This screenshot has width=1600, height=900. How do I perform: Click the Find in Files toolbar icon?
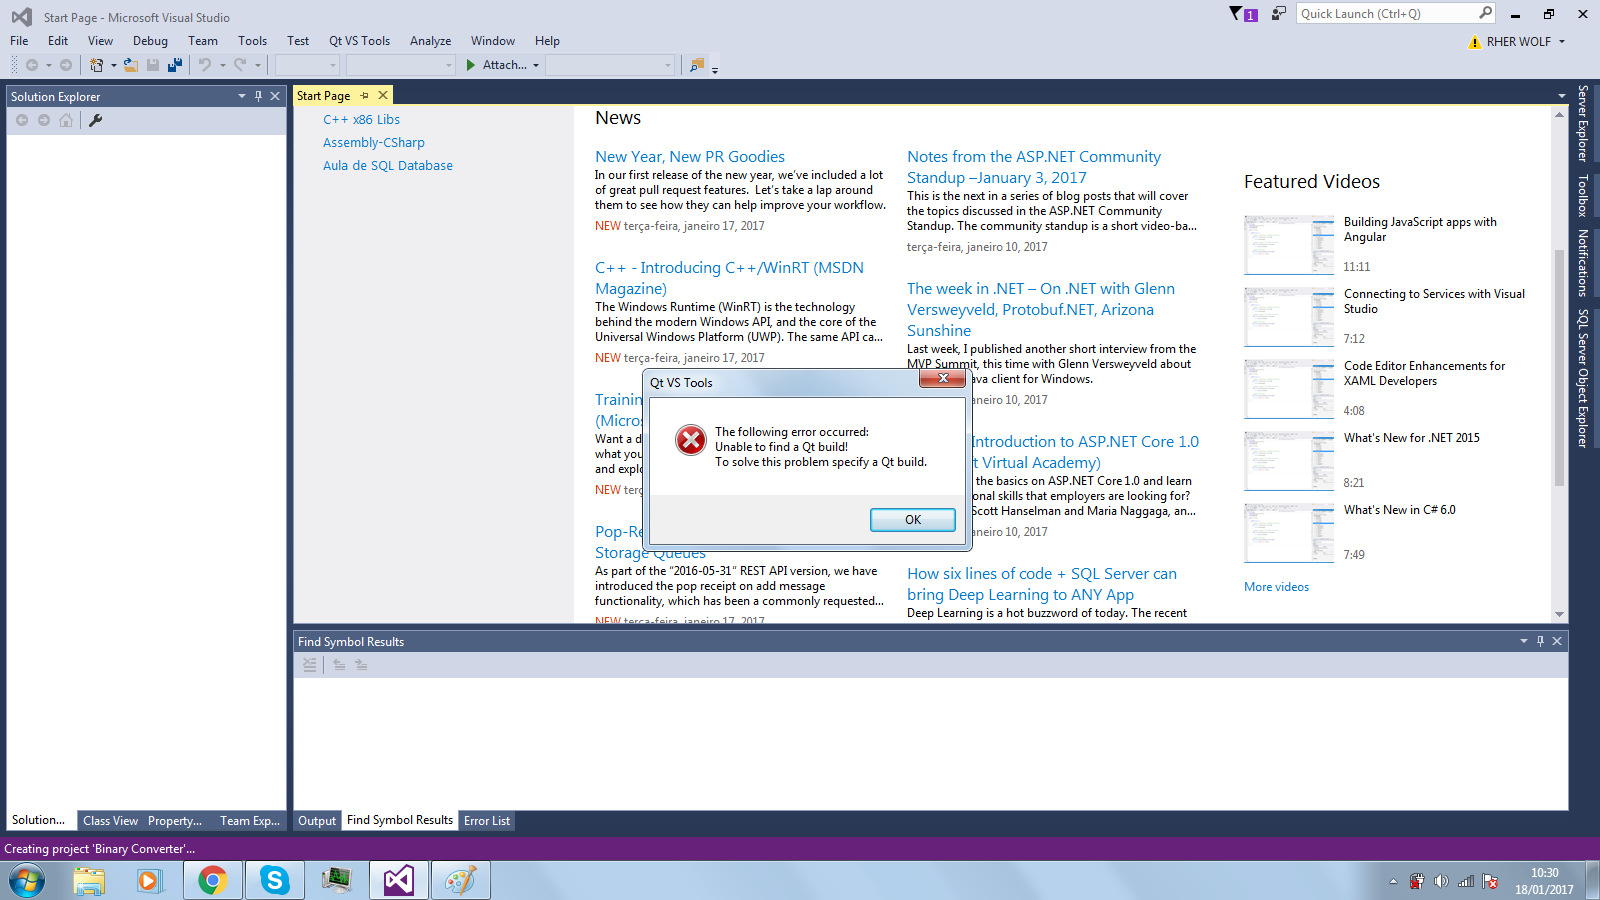coord(697,65)
